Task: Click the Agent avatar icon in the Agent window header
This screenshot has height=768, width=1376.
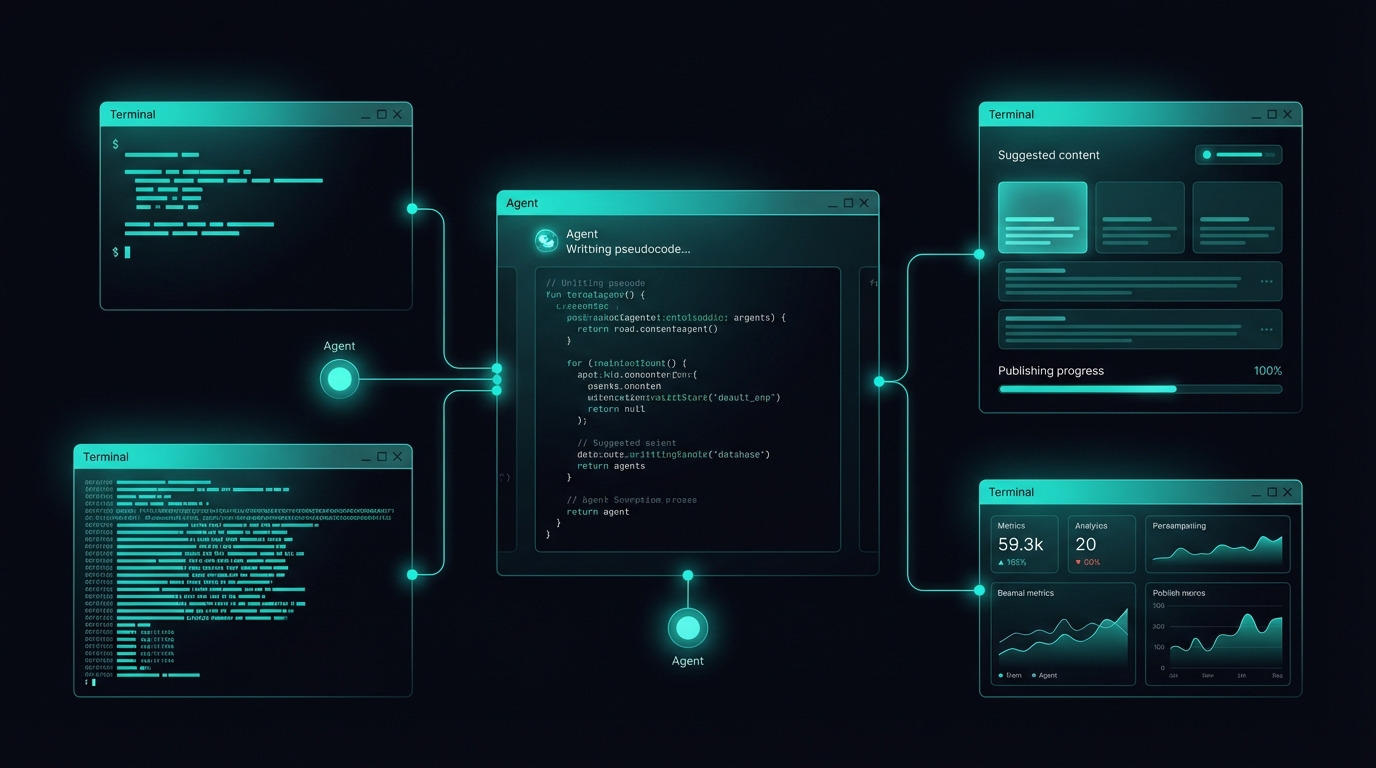Action: click(545, 241)
